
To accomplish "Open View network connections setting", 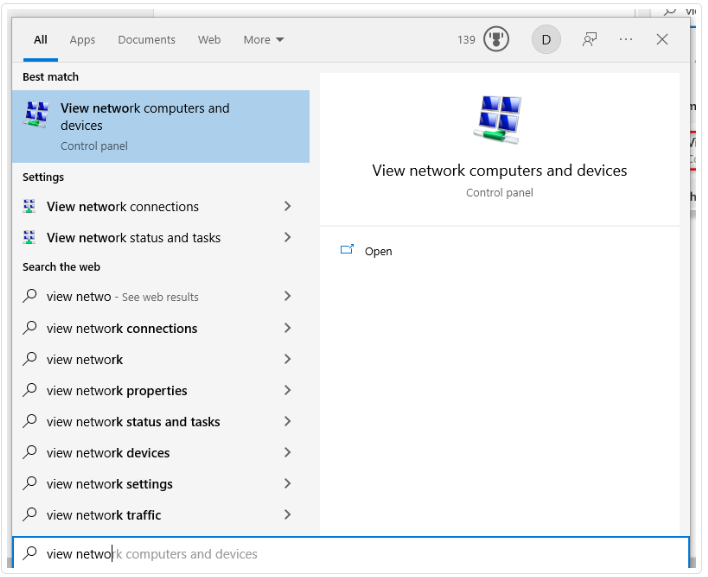I will pos(161,206).
